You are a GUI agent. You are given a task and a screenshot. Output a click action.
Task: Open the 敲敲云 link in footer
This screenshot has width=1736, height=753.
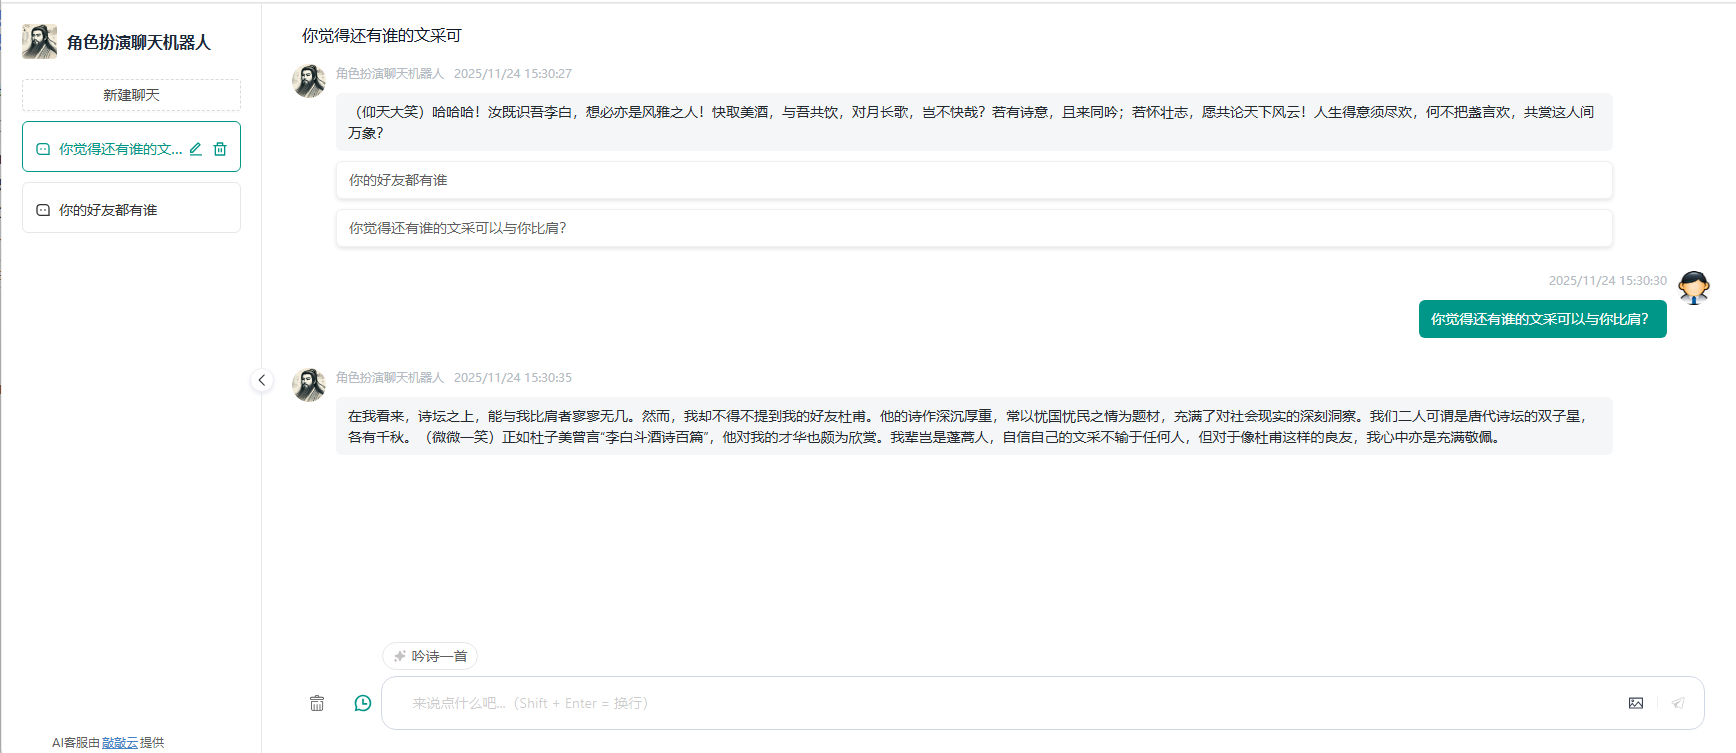120,743
